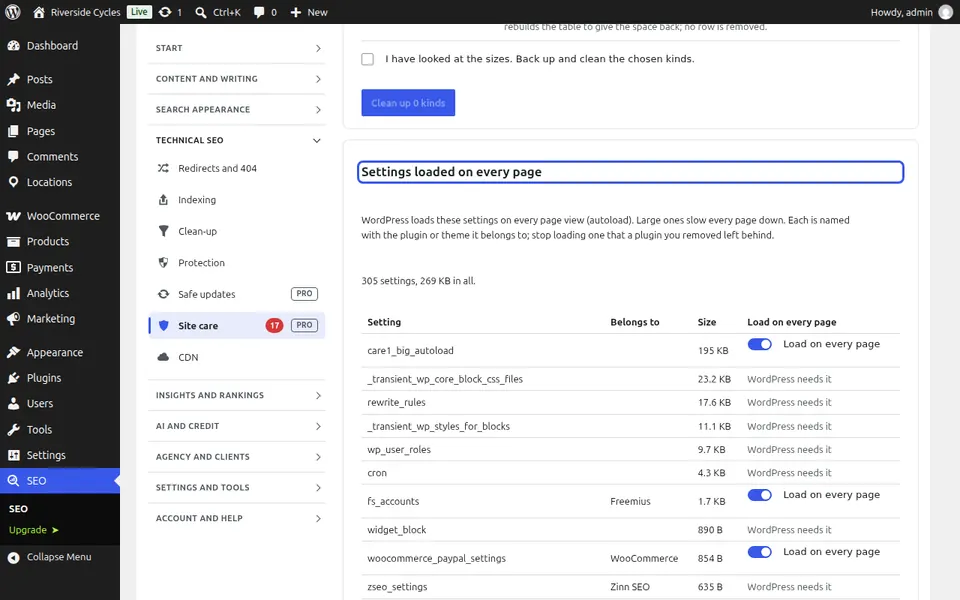This screenshot has height=600, width=960.
Task: Open the Ctrl+K search in admin bar
Action: (x=218, y=12)
